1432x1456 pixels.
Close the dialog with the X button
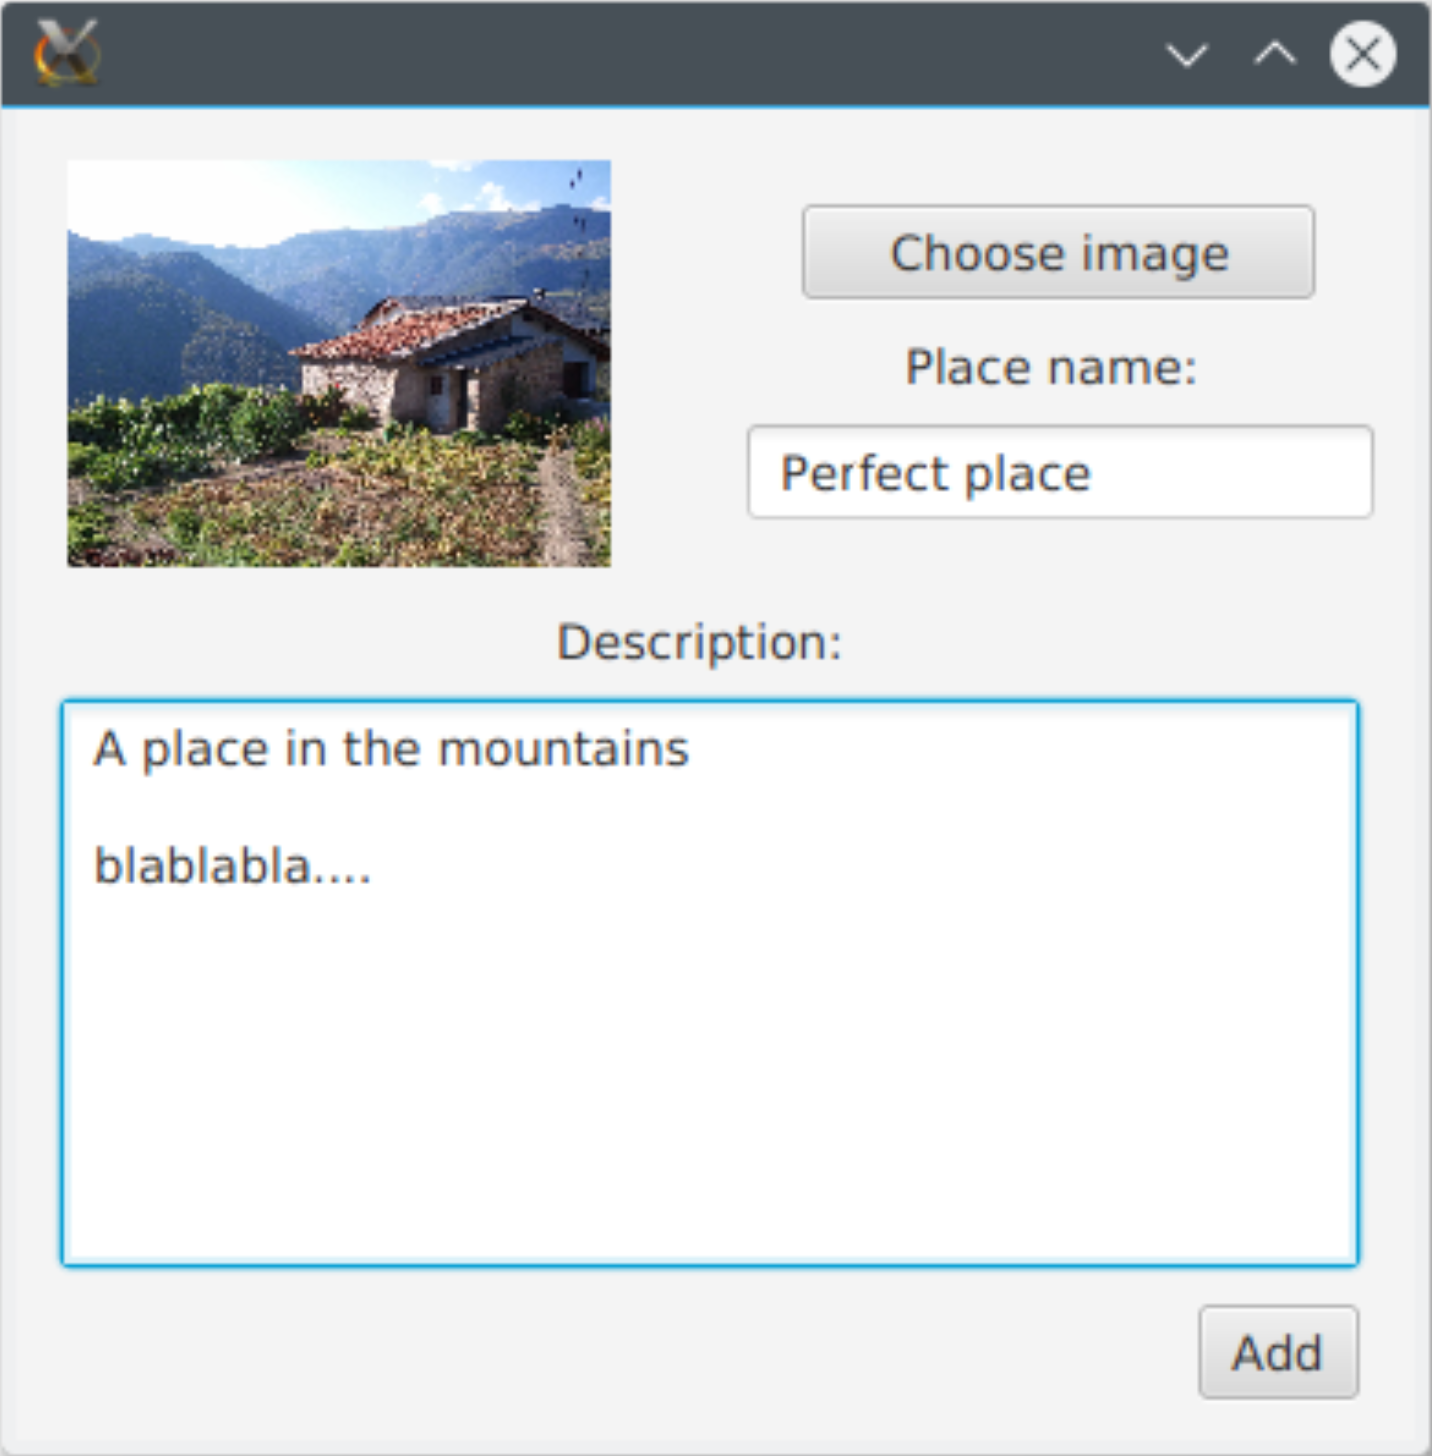(x=1362, y=54)
